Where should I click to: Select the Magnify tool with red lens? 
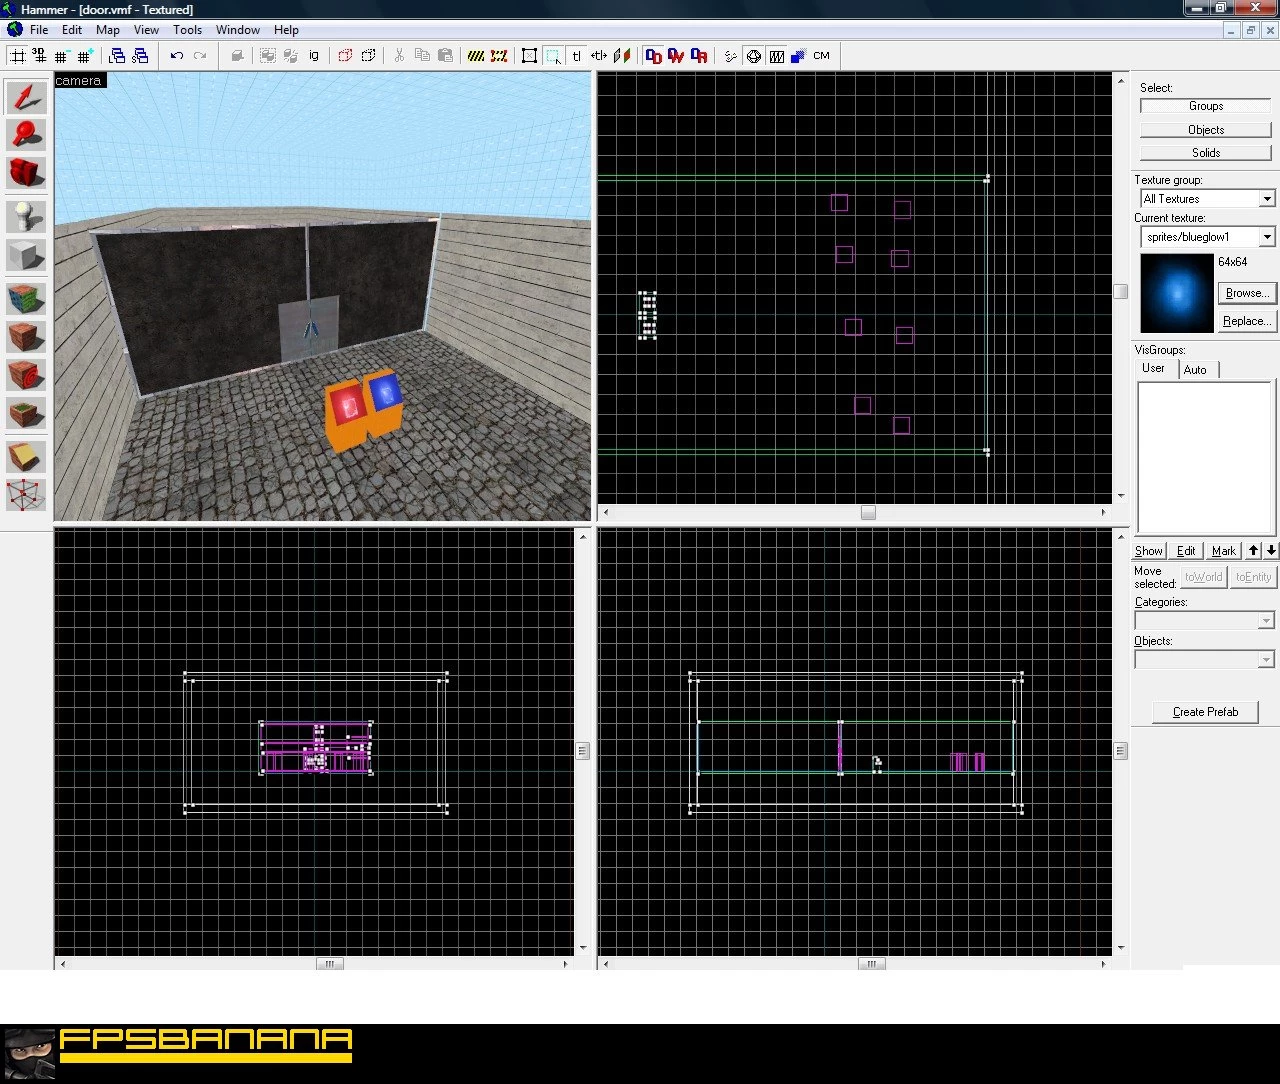[26, 135]
